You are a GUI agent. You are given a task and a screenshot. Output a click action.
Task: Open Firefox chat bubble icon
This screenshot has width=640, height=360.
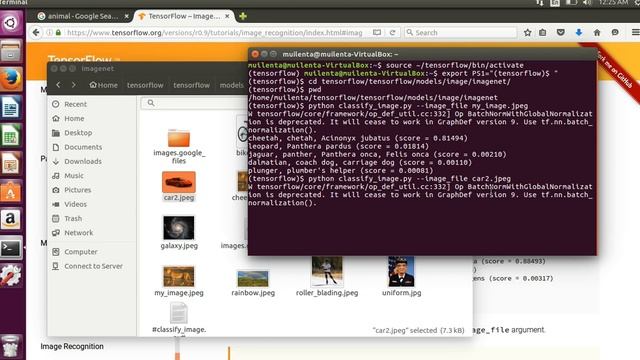pos(615,33)
